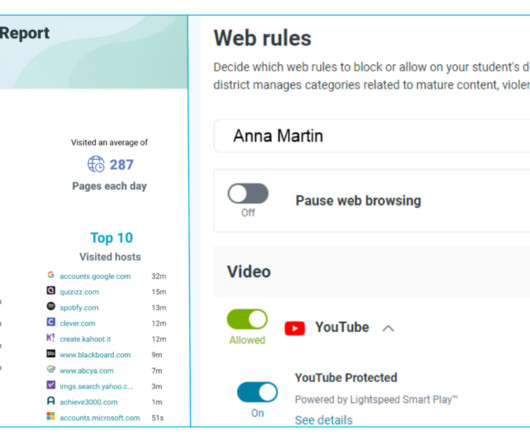This screenshot has width=530, height=442.
Task: Click the Spotify icon in the host list
Action: [x=51, y=306]
